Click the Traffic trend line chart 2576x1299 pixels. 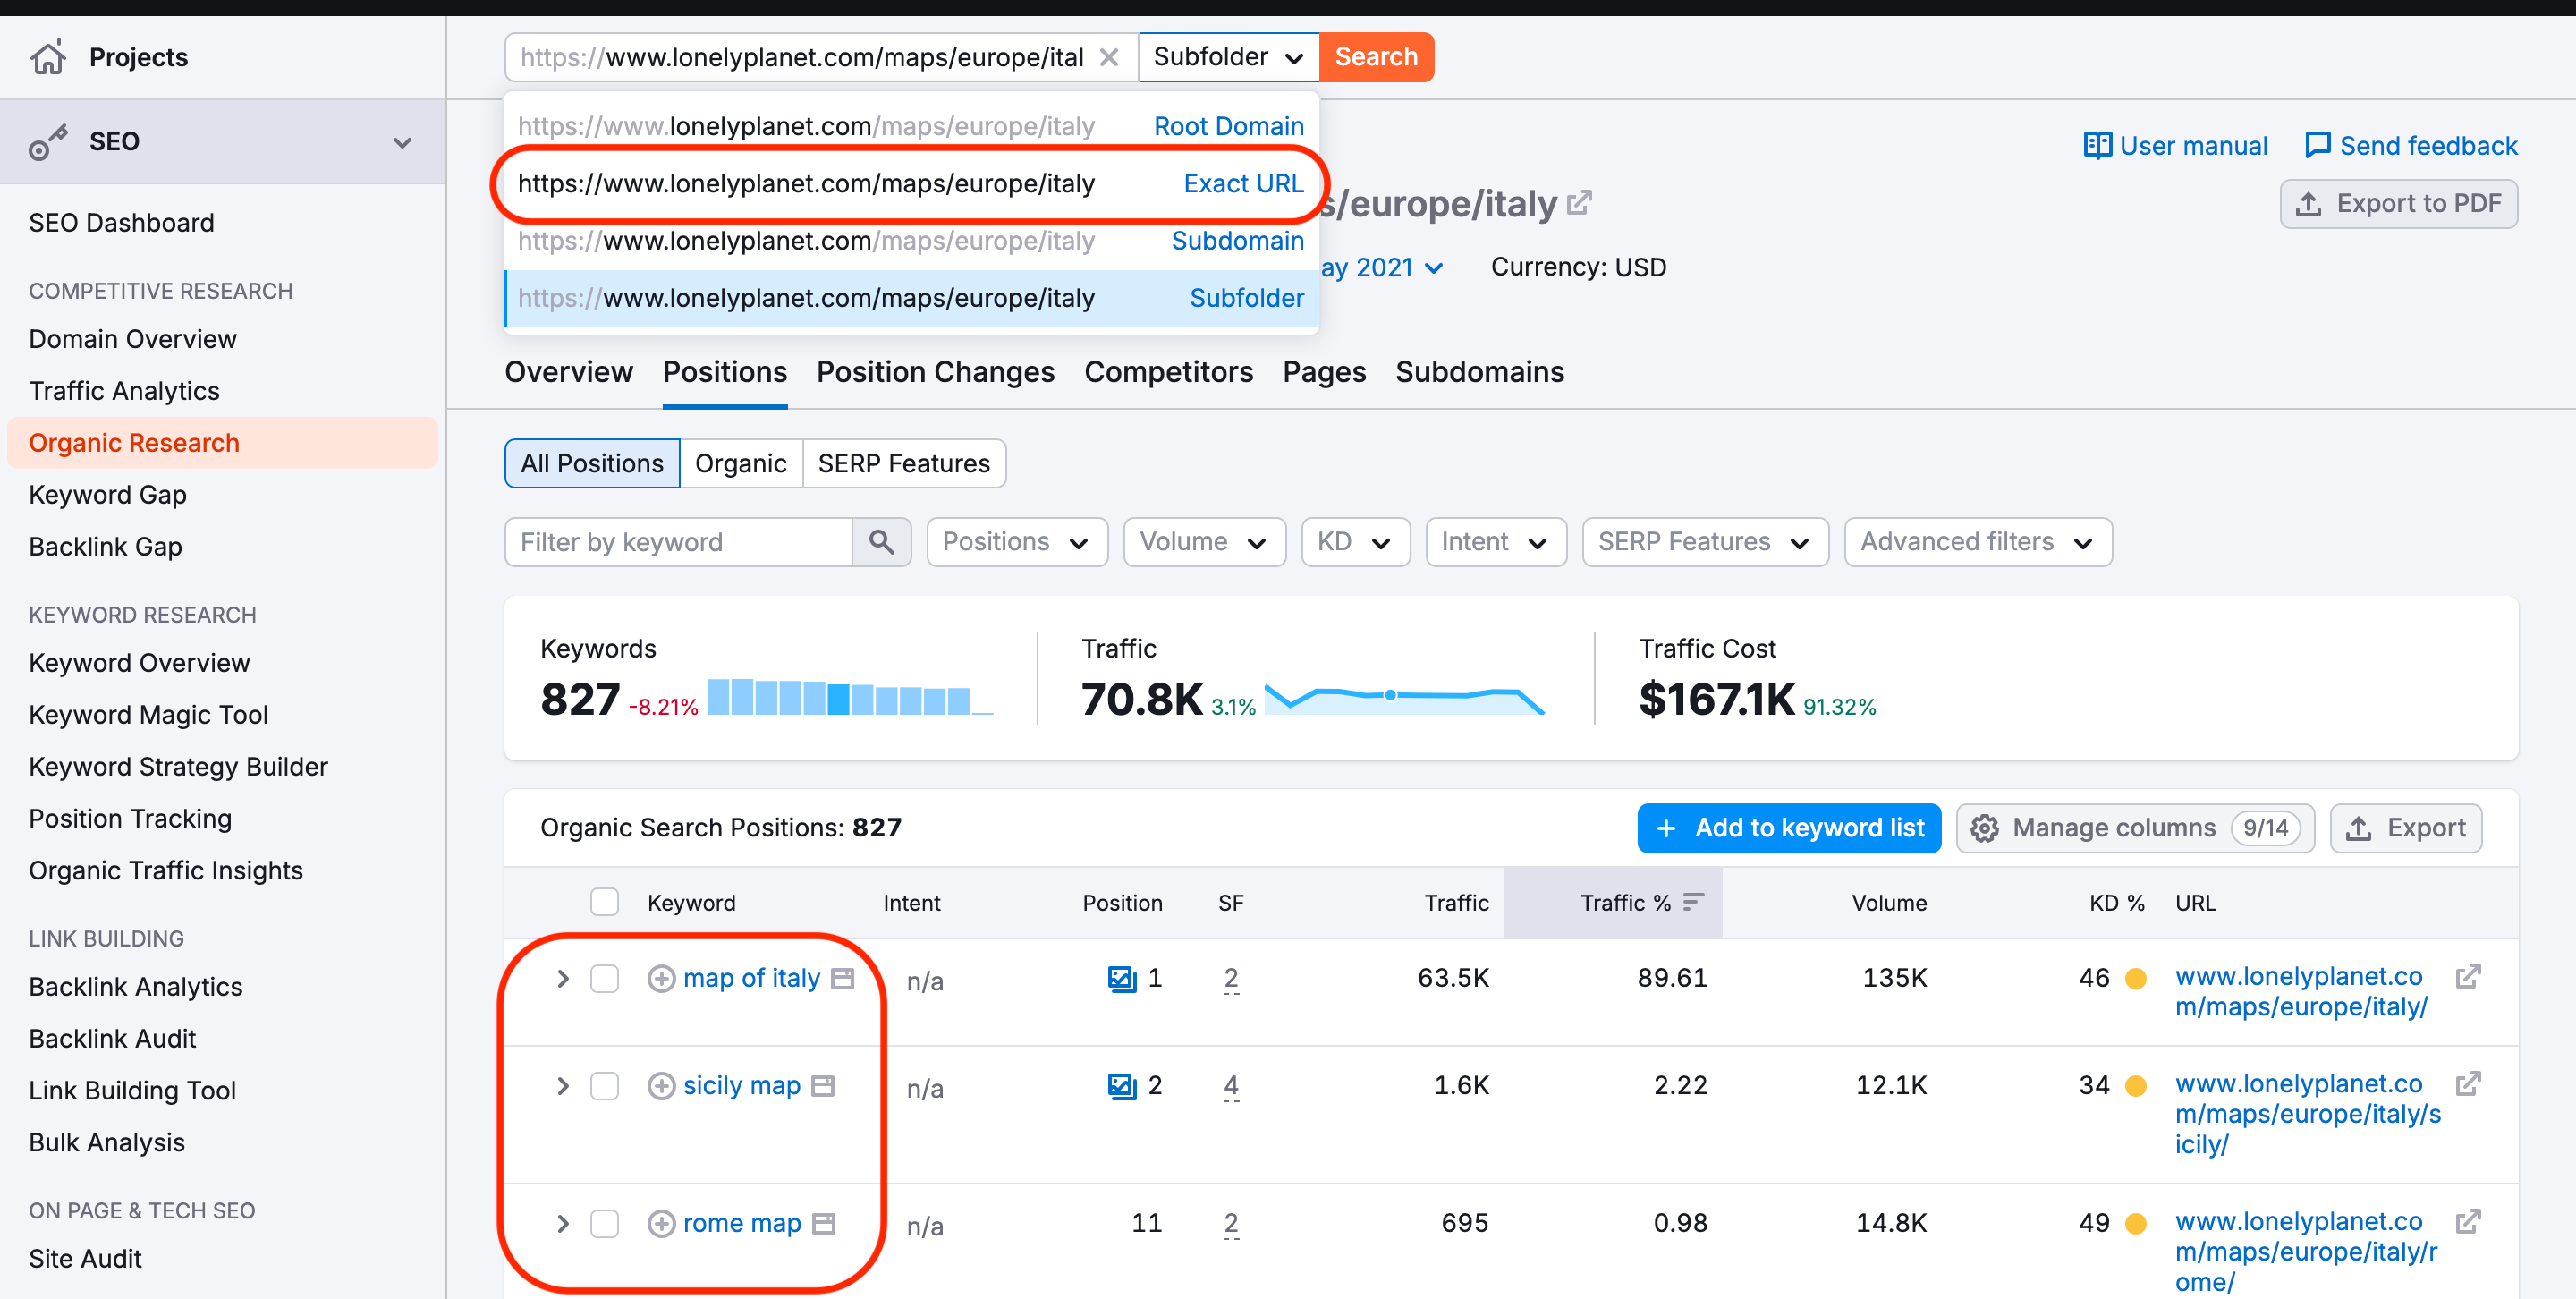(1404, 697)
